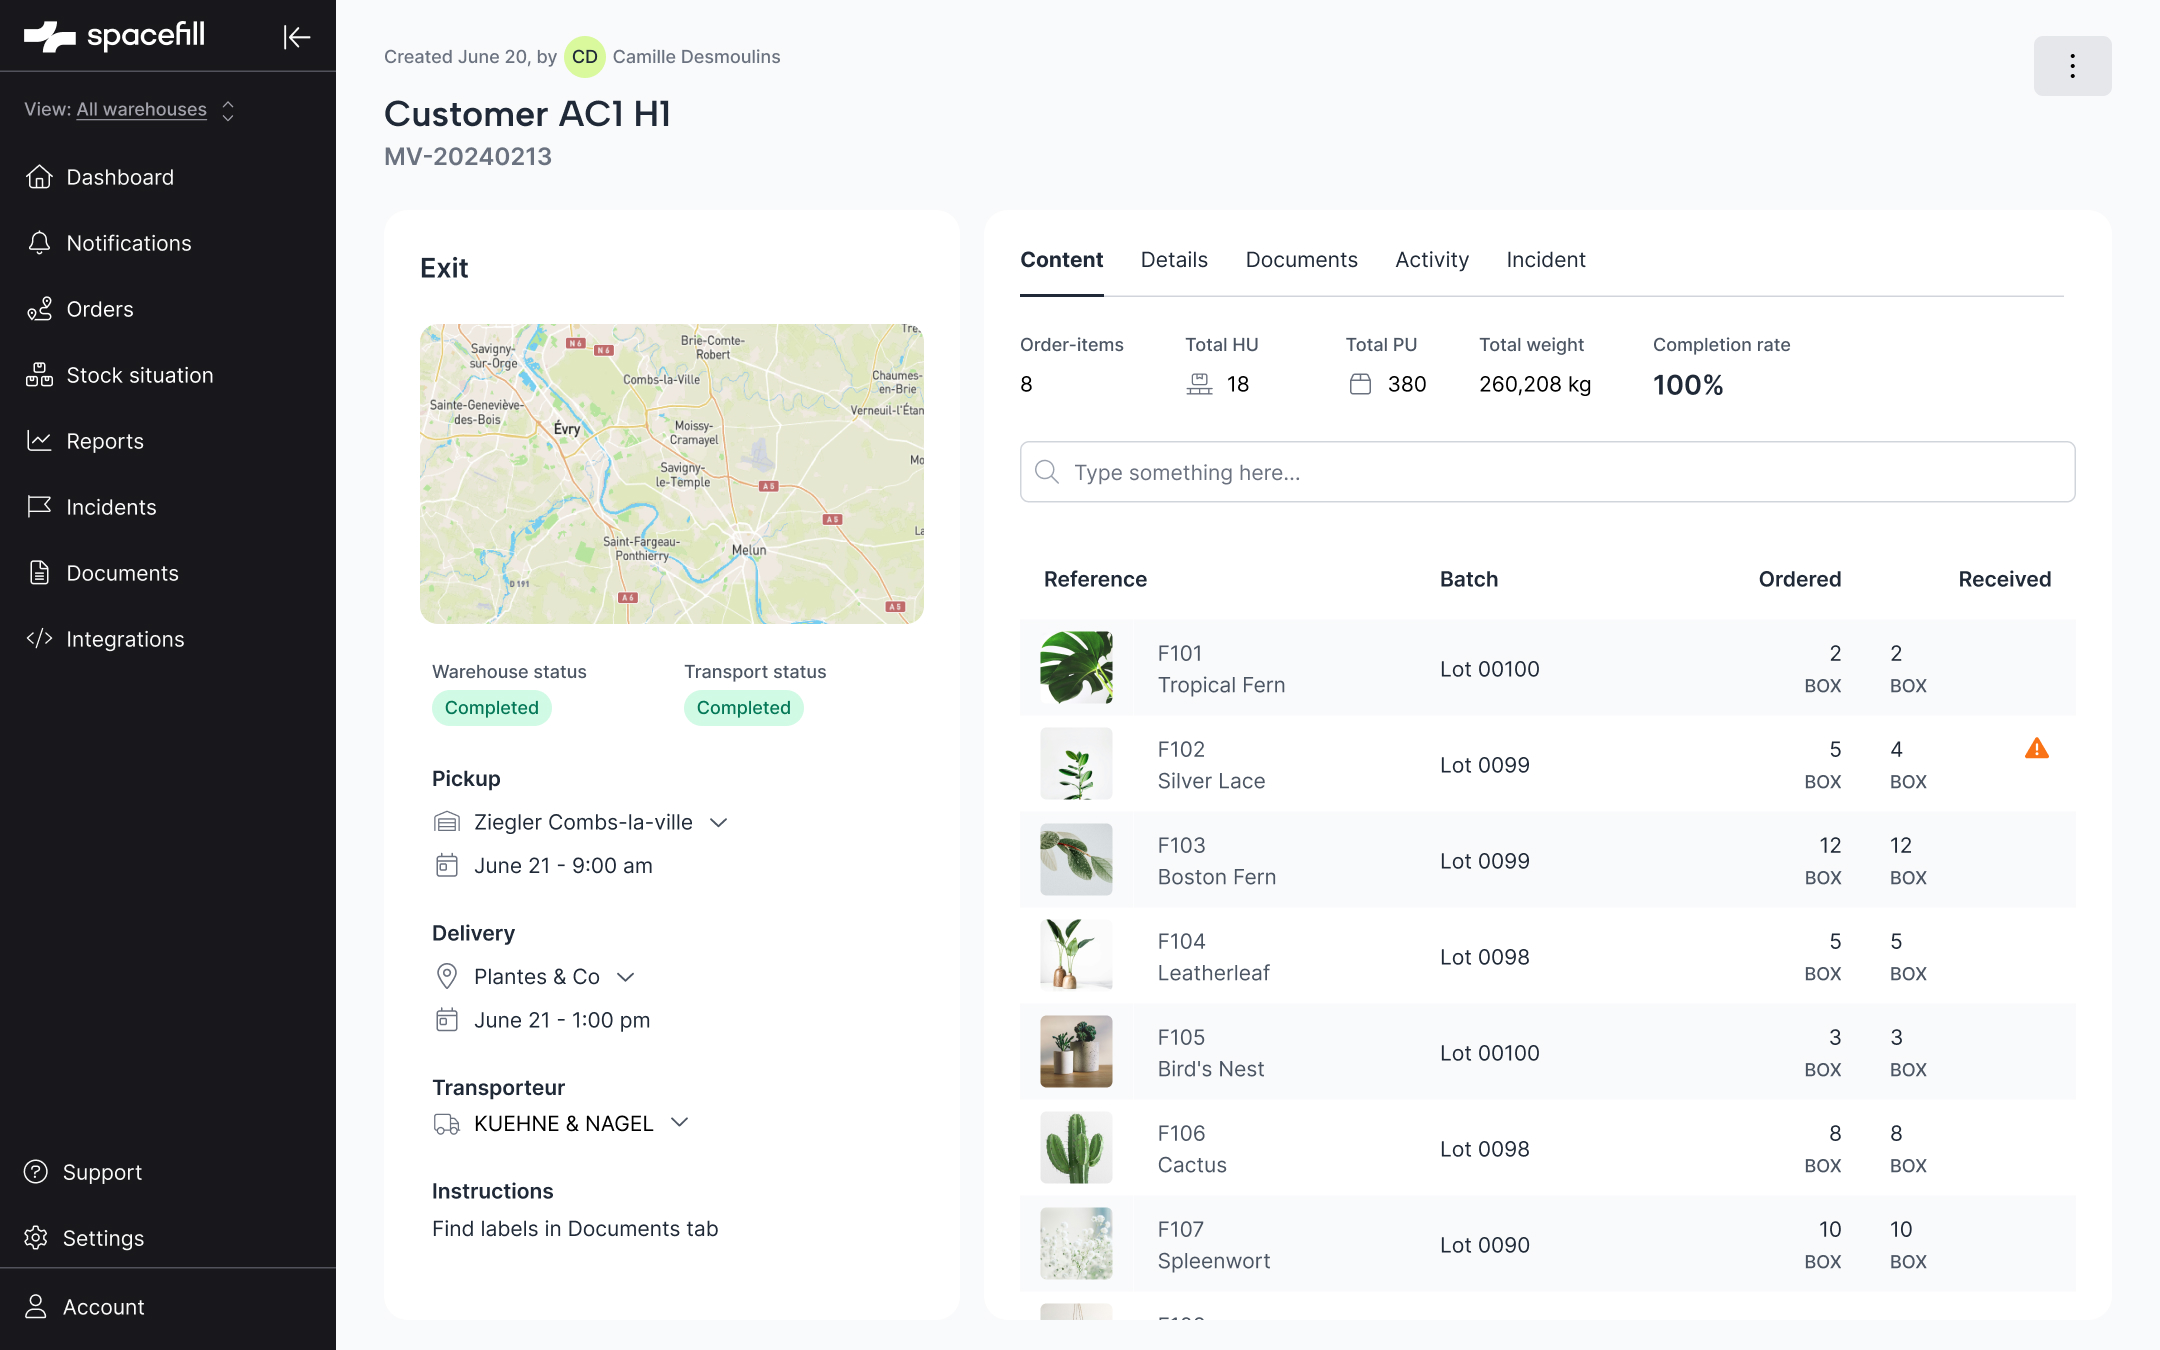Image resolution: width=2160 pixels, height=1350 pixels.
Task: Click the Warehouse status Completed badge
Action: (x=491, y=708)
